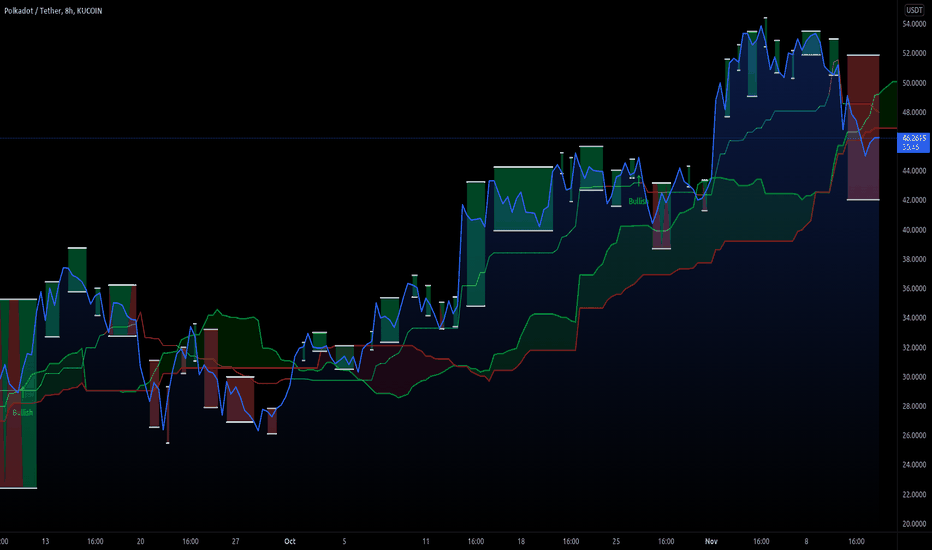Screen dimensions: 932x550
Task: Click the 48.0000 price axis label
Action: pyautogui.click(x=914, y=112)
